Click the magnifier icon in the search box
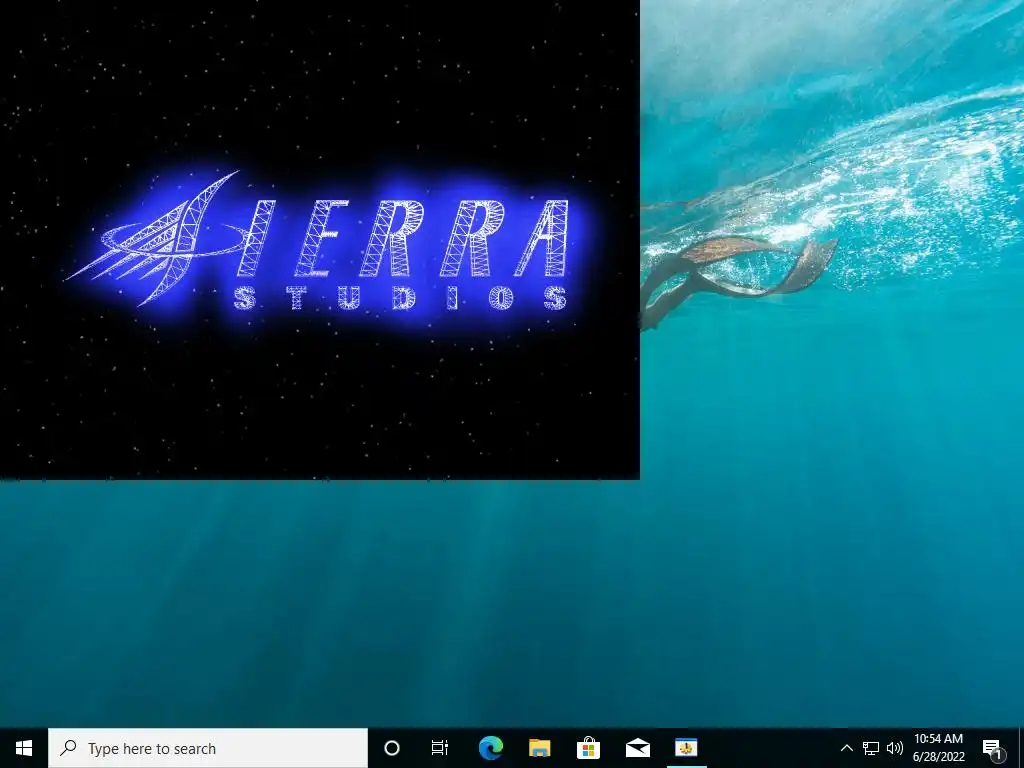The image size is (1024, 768). [x=69, y=748]
